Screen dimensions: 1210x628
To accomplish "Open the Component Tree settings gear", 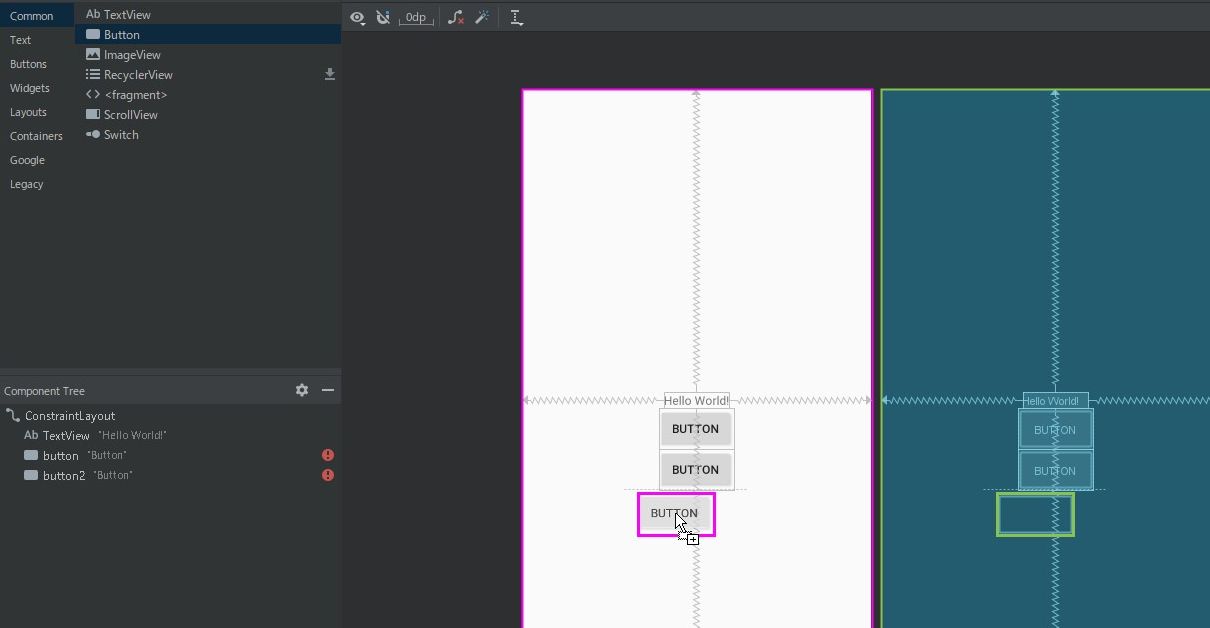I will pos(302,390).
